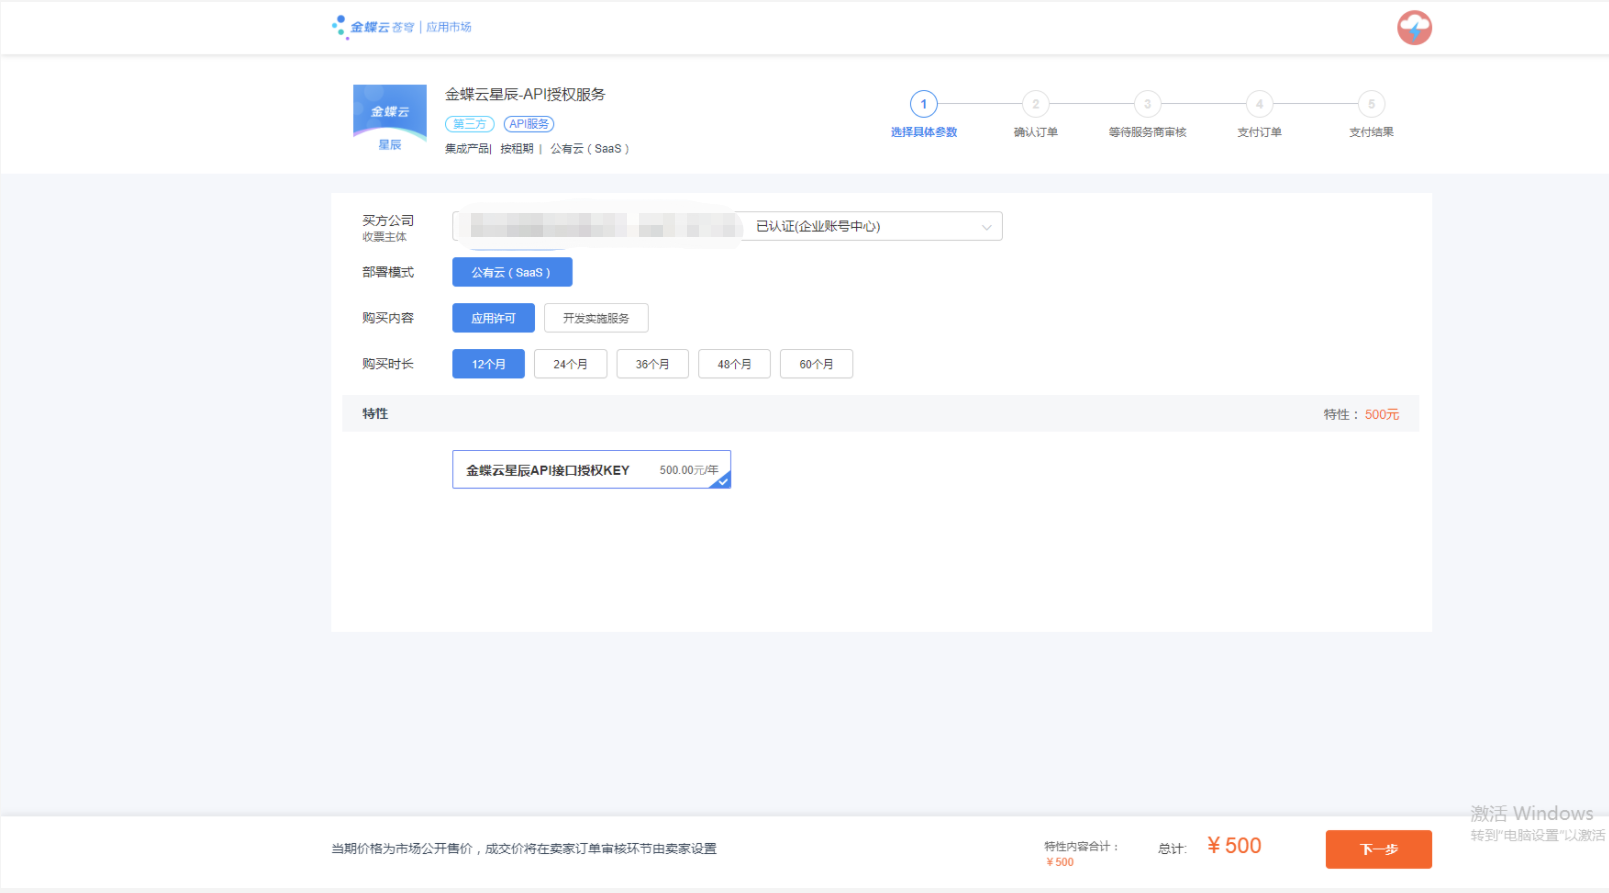Click the 公有云 (SaaS) text under the product title
The height and width of the screenshot is (893, 1609).
(590, 148)
